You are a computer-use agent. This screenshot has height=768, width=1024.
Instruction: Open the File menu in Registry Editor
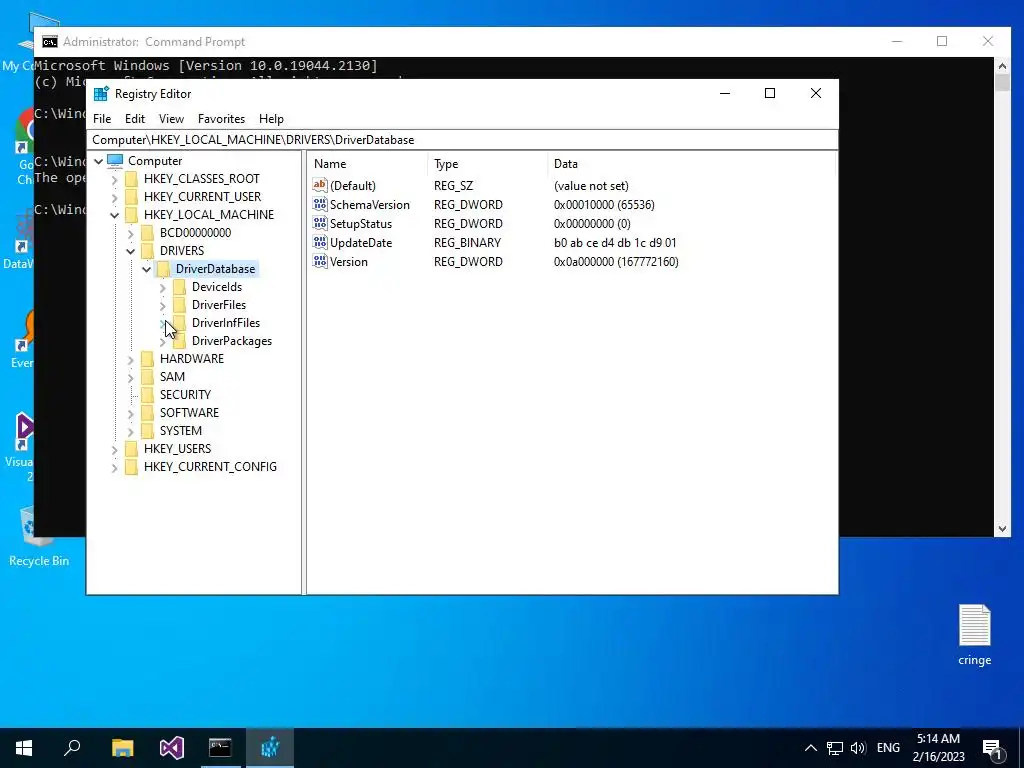click(102, 119)
